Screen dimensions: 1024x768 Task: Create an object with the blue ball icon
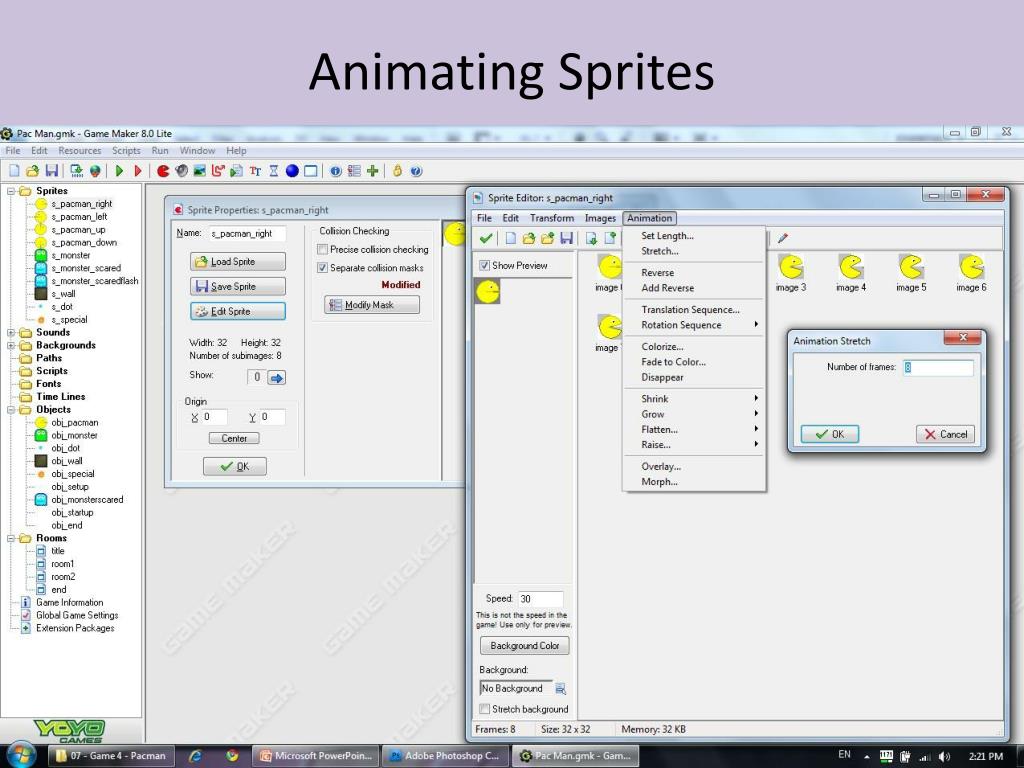pyautogui.click(x=292, y=171)
